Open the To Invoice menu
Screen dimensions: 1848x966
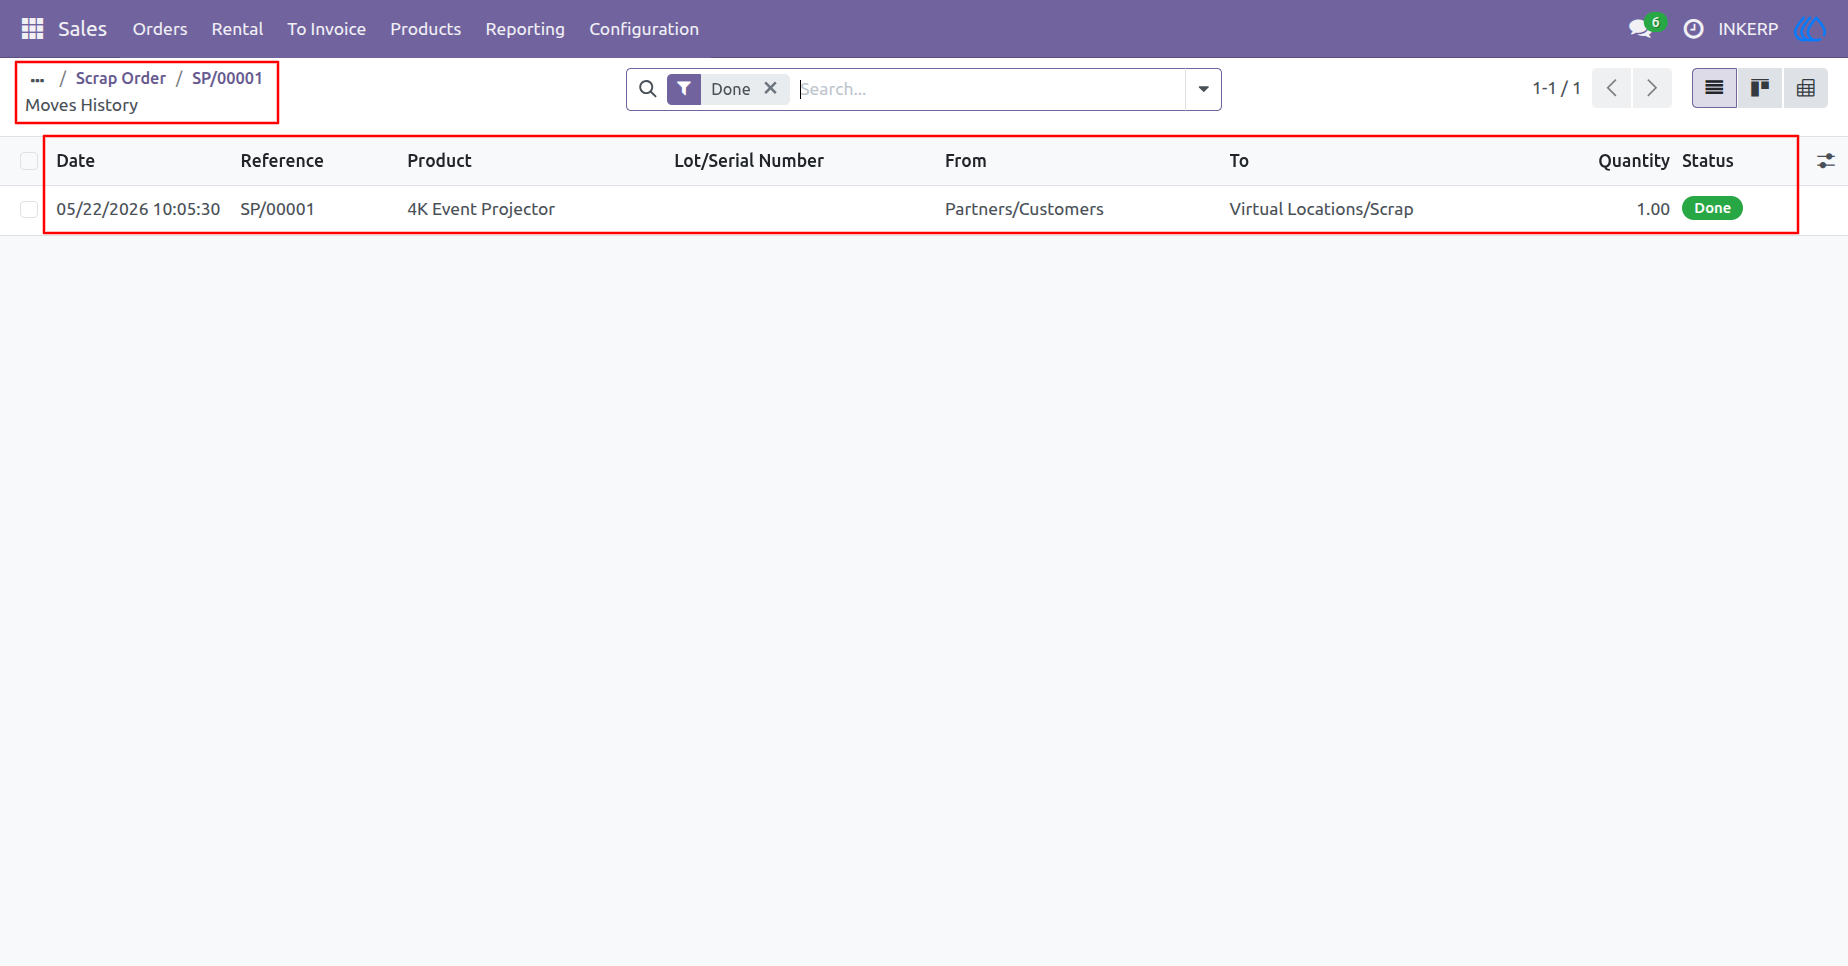click(x=326, y=29)
